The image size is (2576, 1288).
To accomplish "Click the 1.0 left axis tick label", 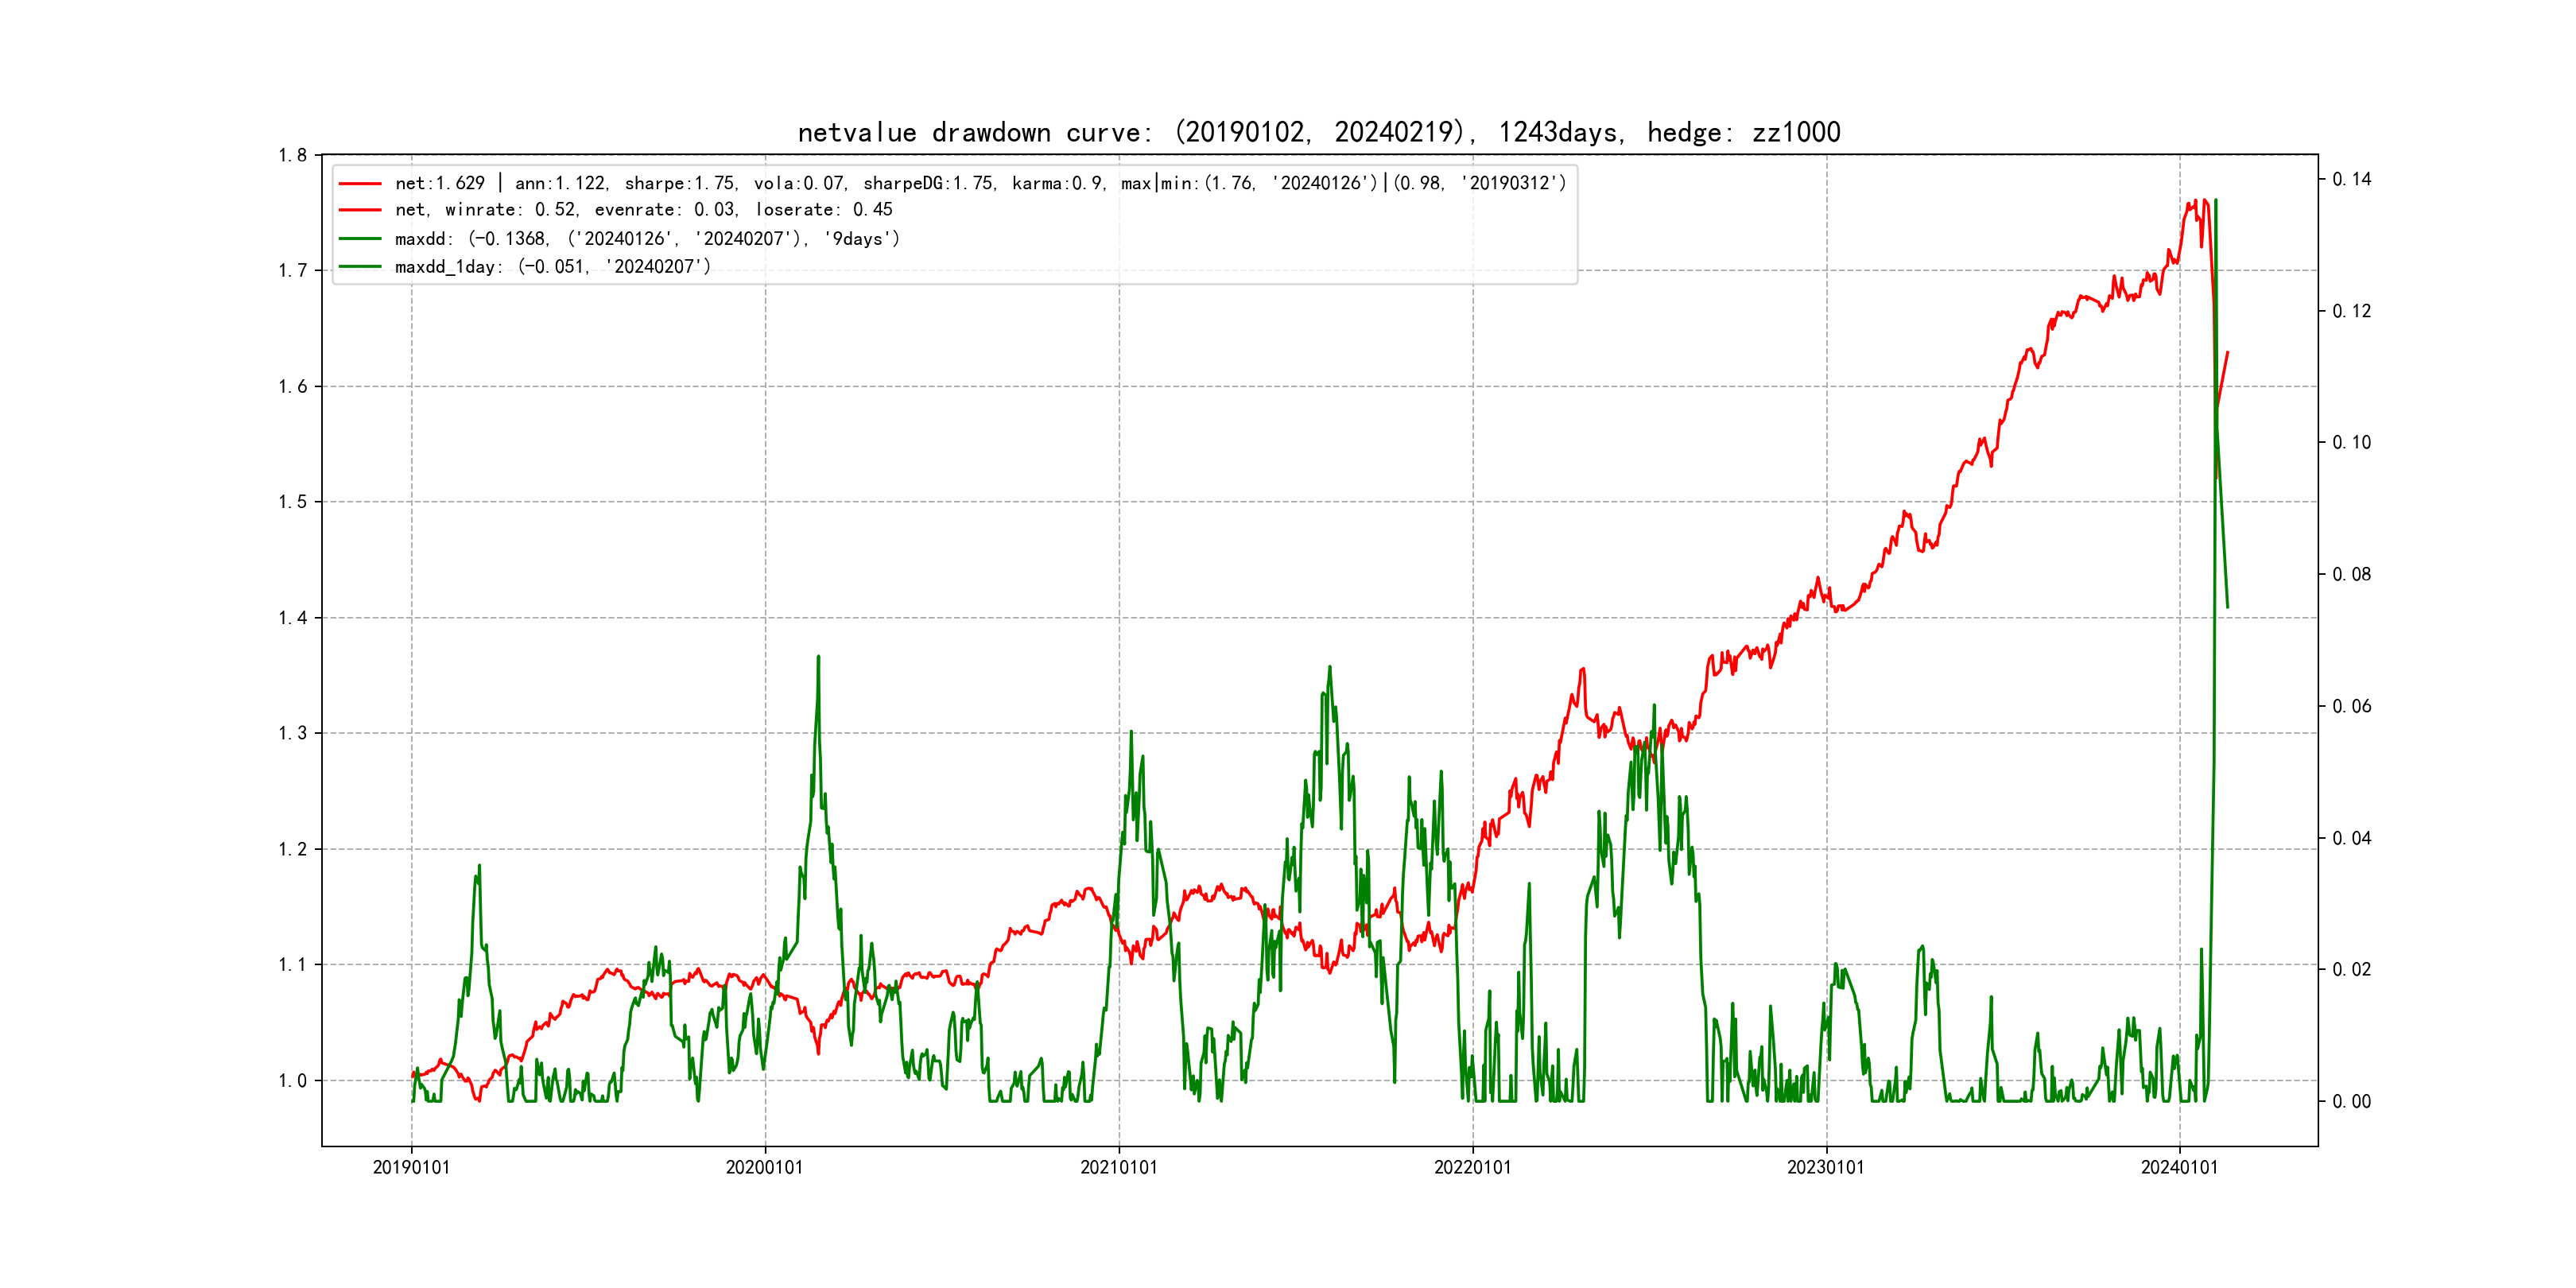I will pos(292,1081).
